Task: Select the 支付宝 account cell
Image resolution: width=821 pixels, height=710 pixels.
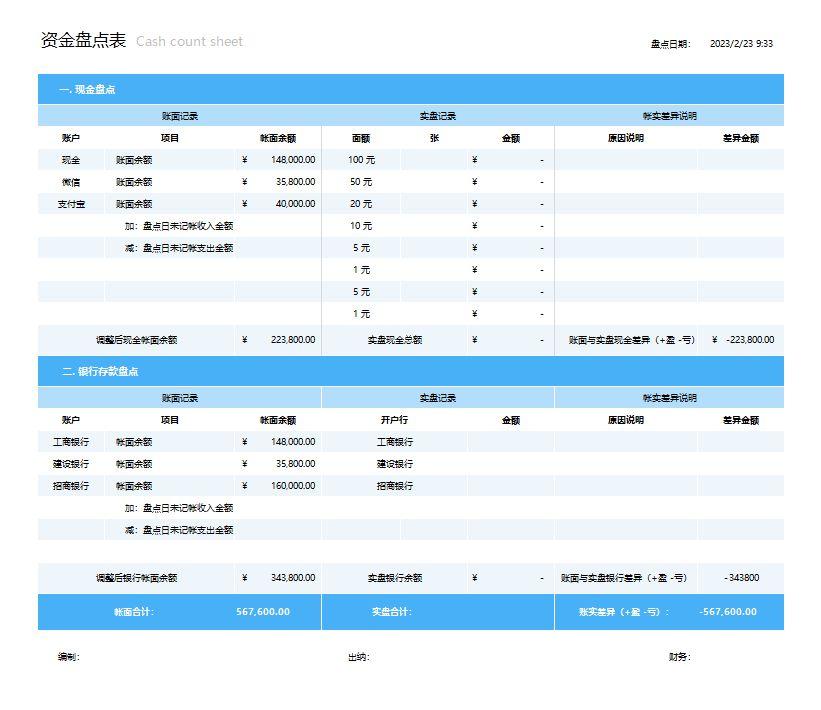Action: pyautogui.click(x=71, y=204)
